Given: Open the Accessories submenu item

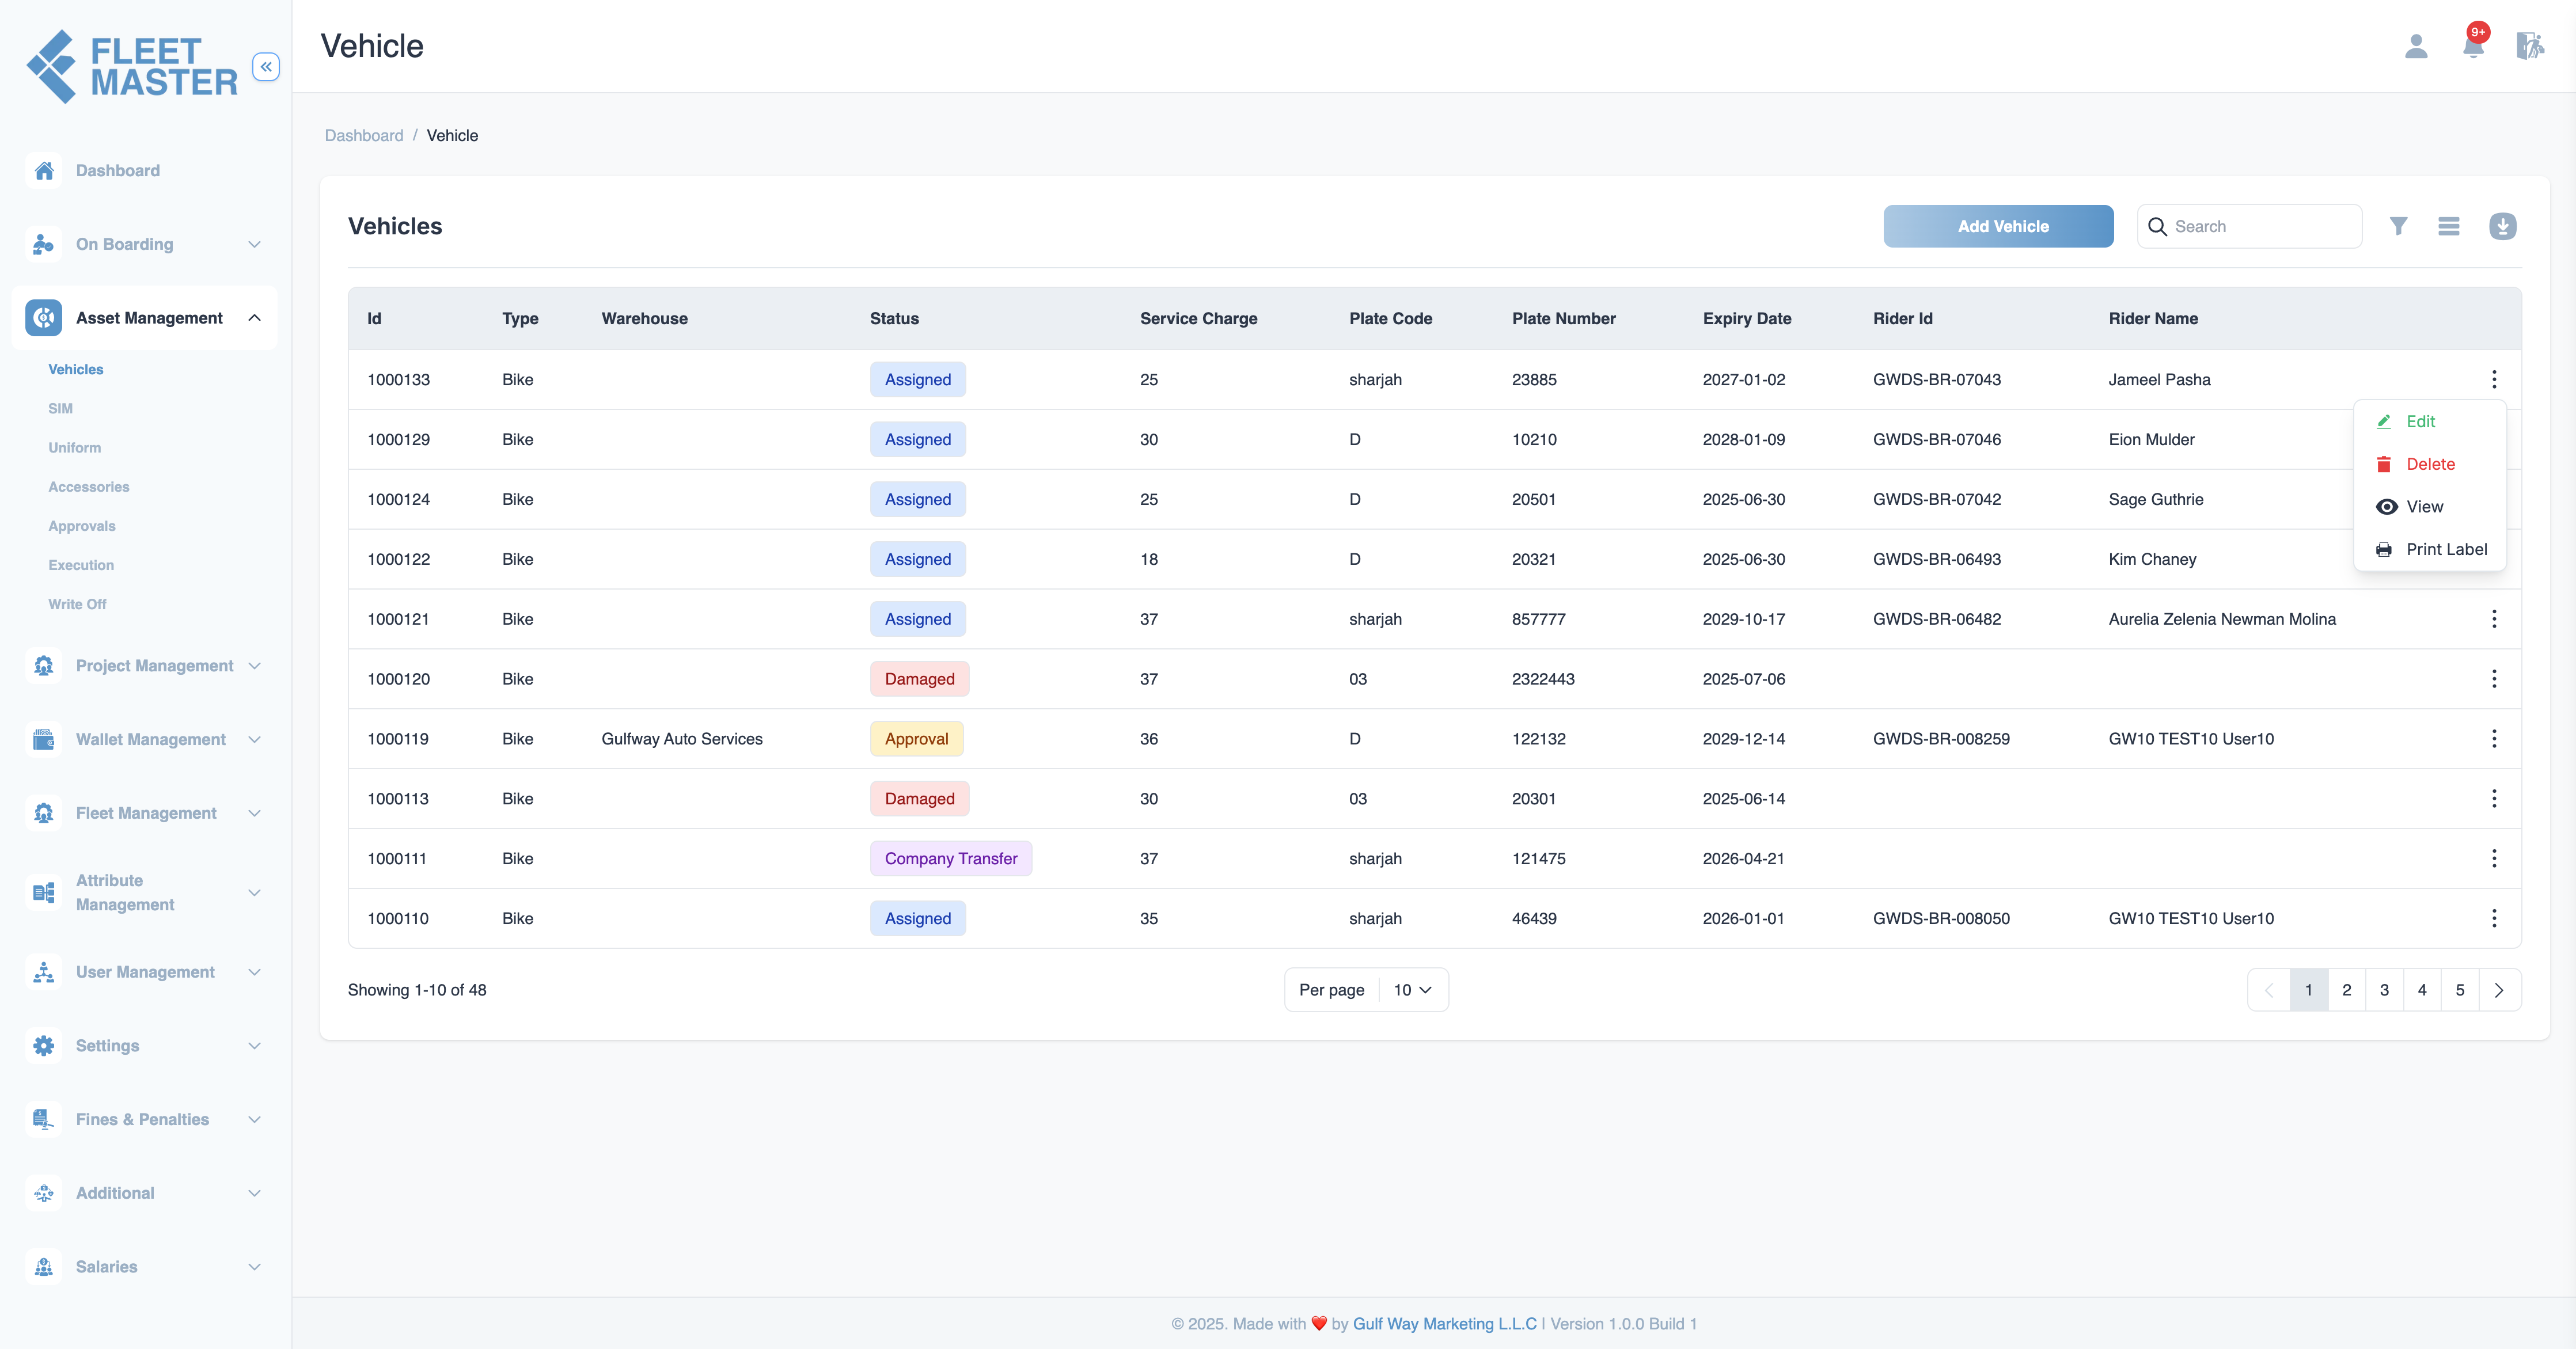Looking at the screenshot, I should point(89,487).
